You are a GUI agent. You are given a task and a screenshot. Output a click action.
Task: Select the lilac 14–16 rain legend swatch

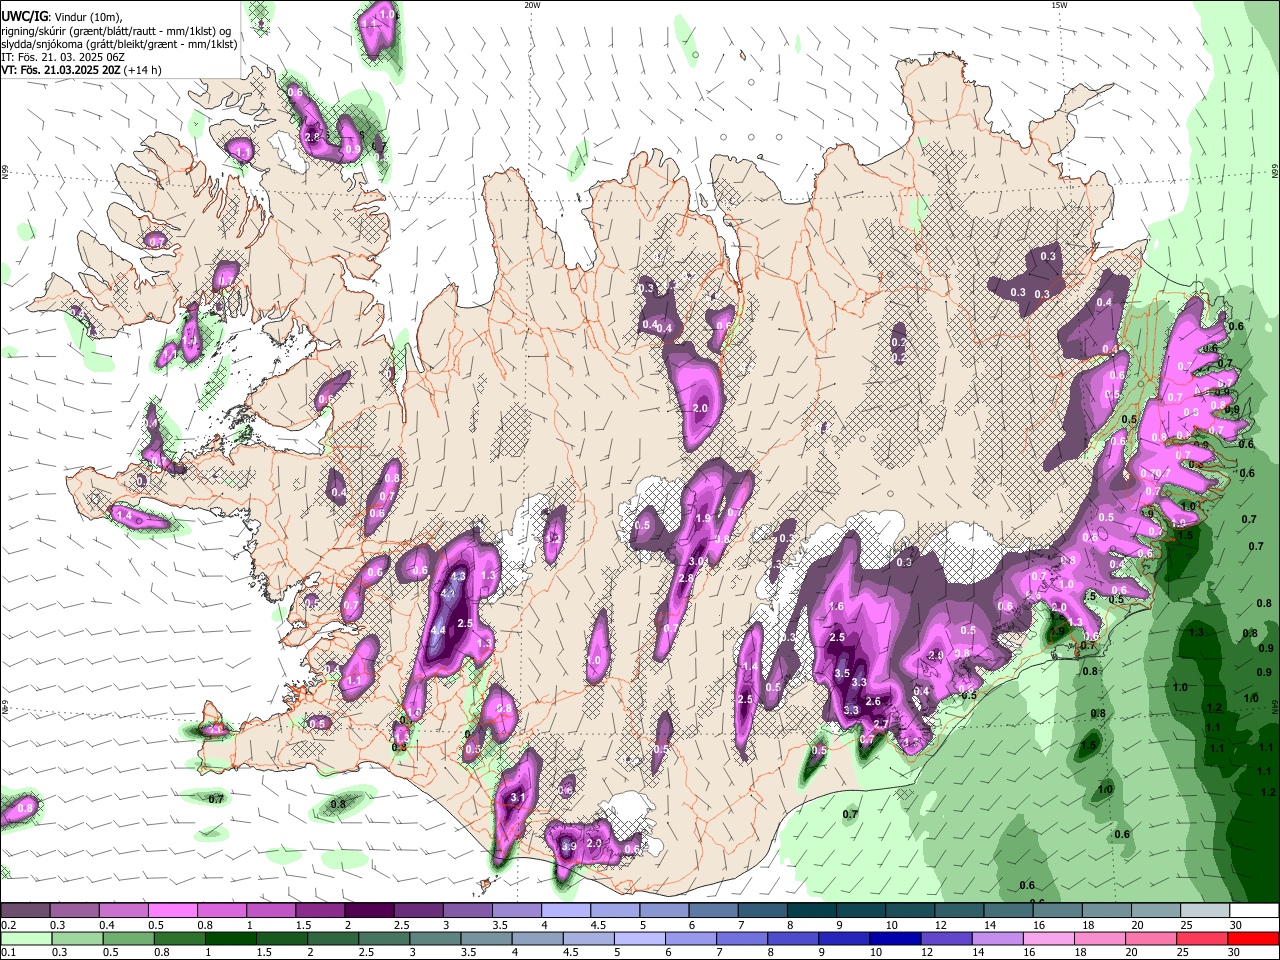point(997,938)
